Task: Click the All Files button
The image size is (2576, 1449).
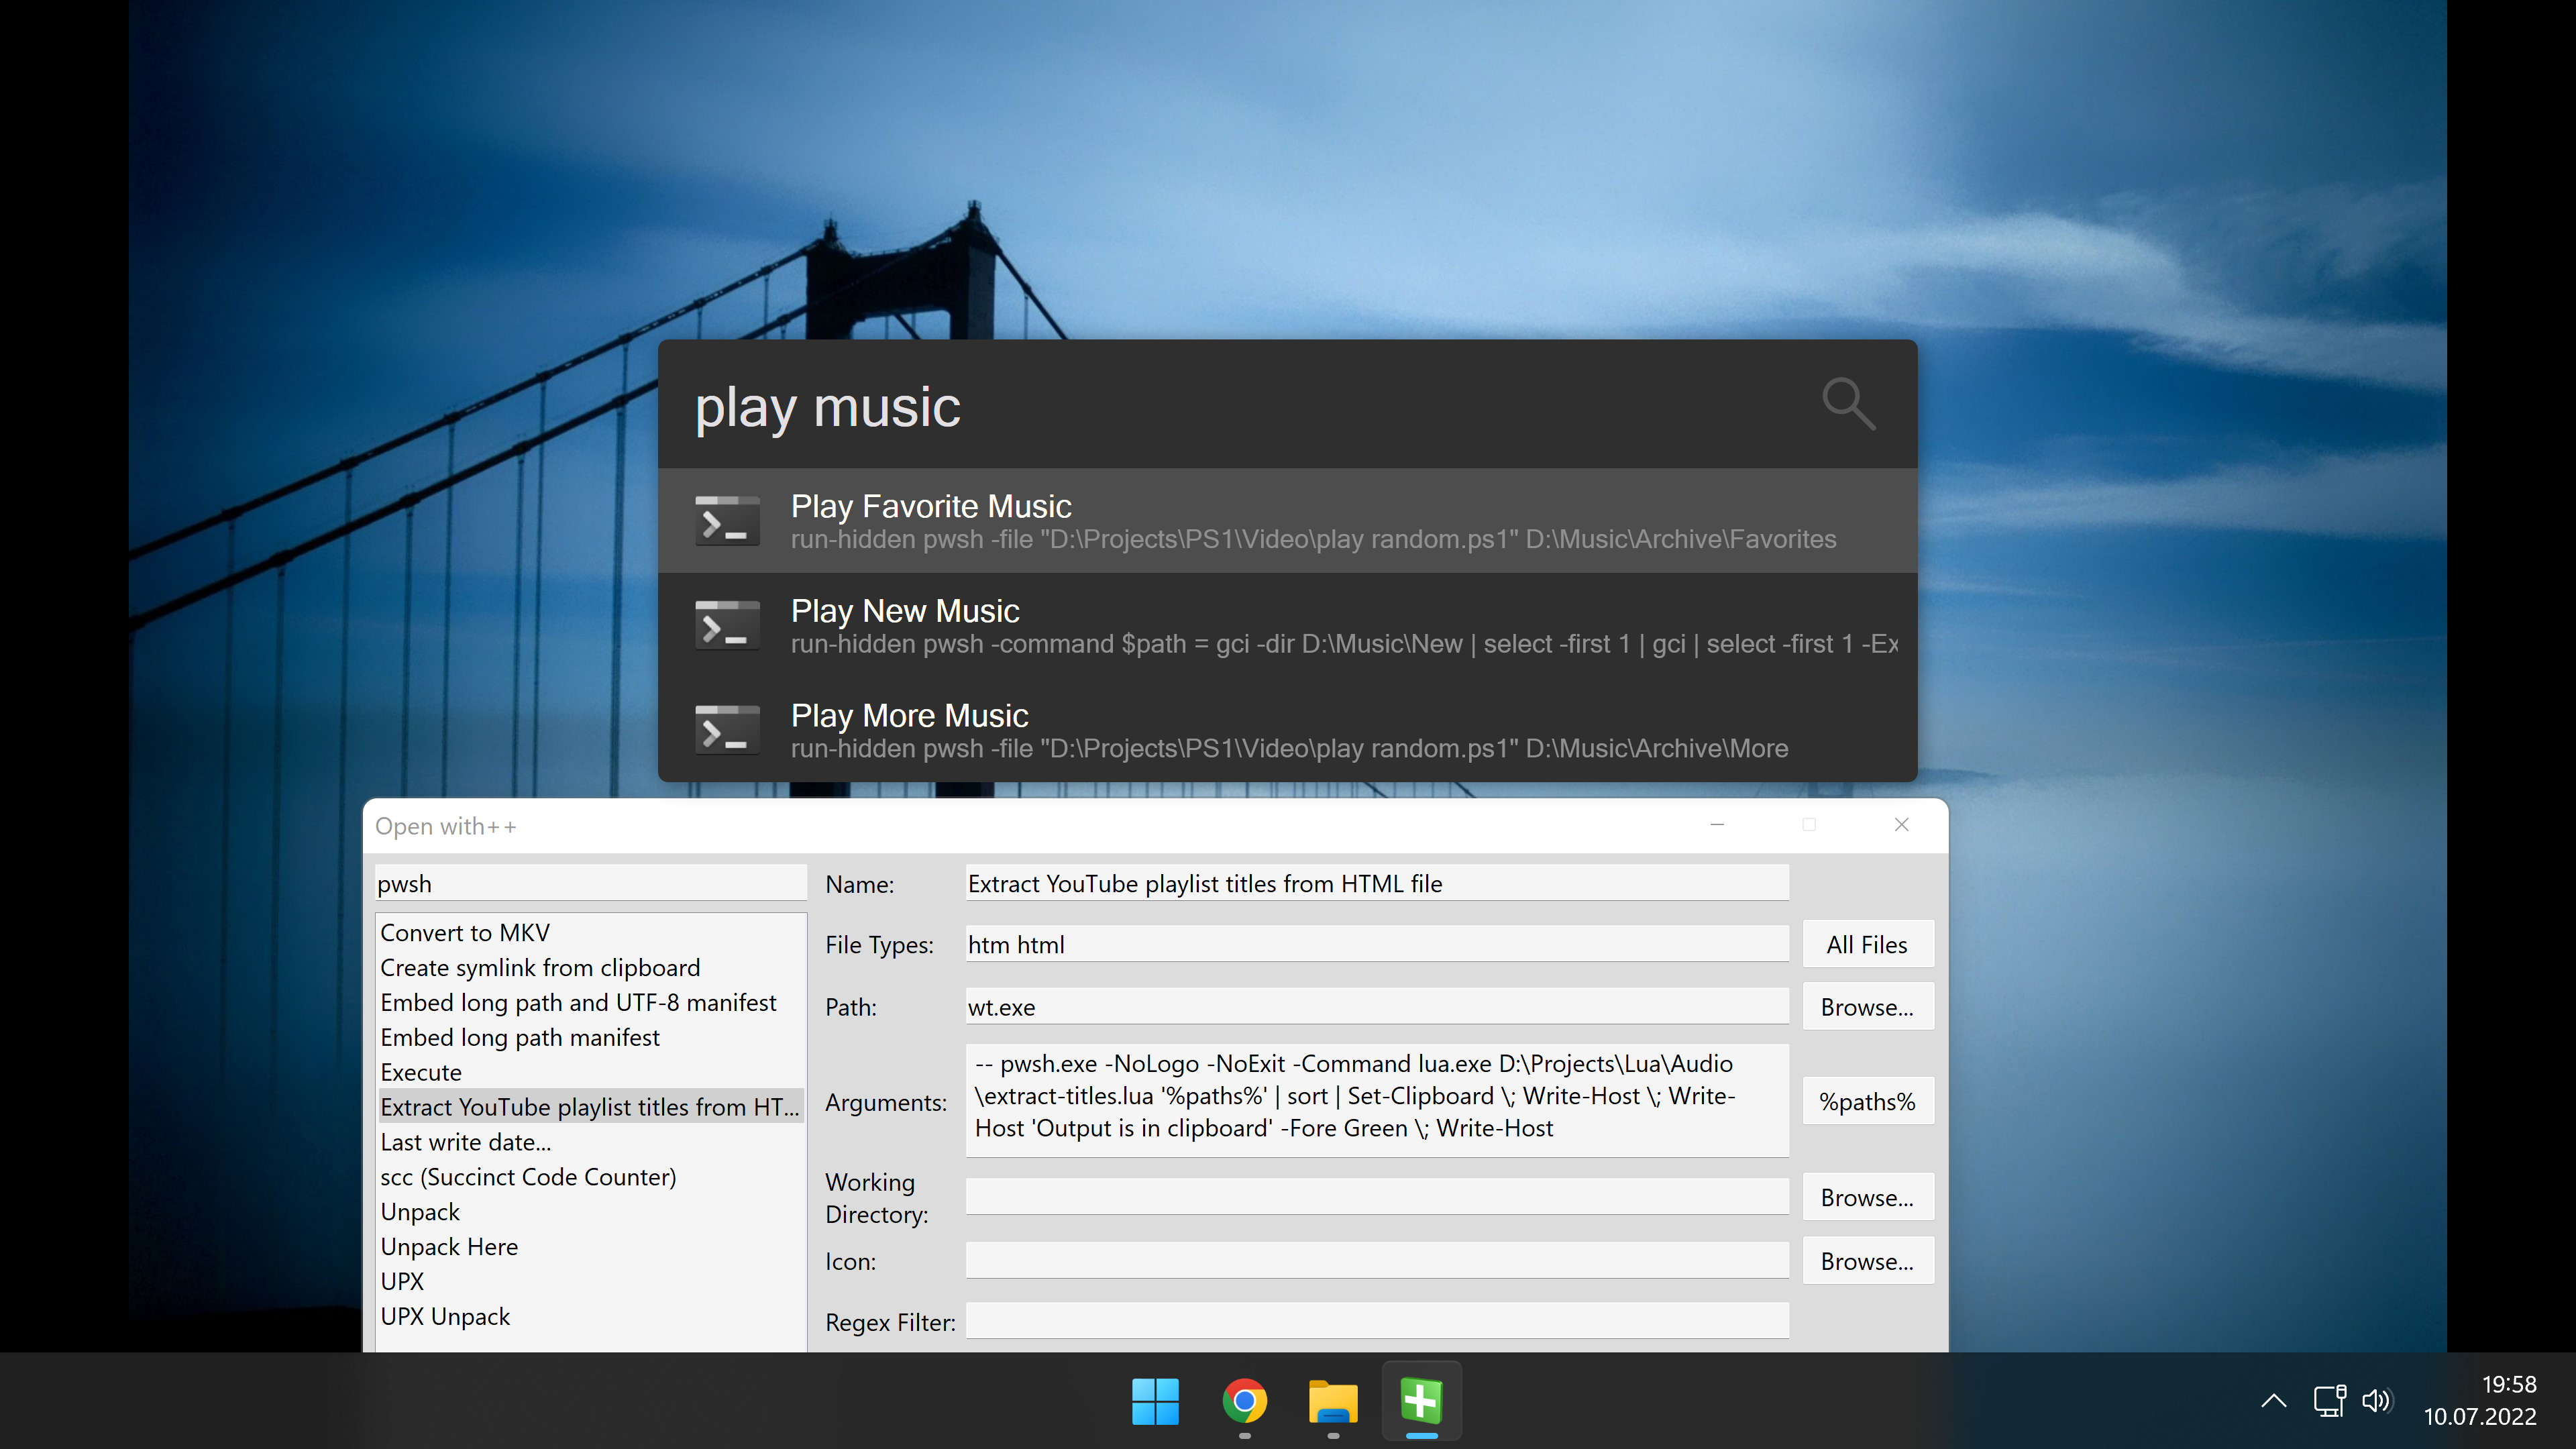Action: (1867, 943)
